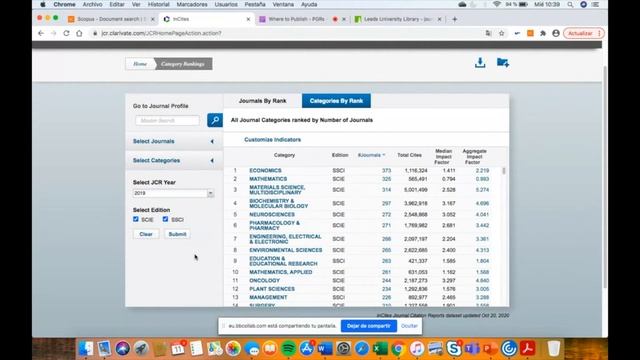Switch to the Journals By Rank tab

262,101
